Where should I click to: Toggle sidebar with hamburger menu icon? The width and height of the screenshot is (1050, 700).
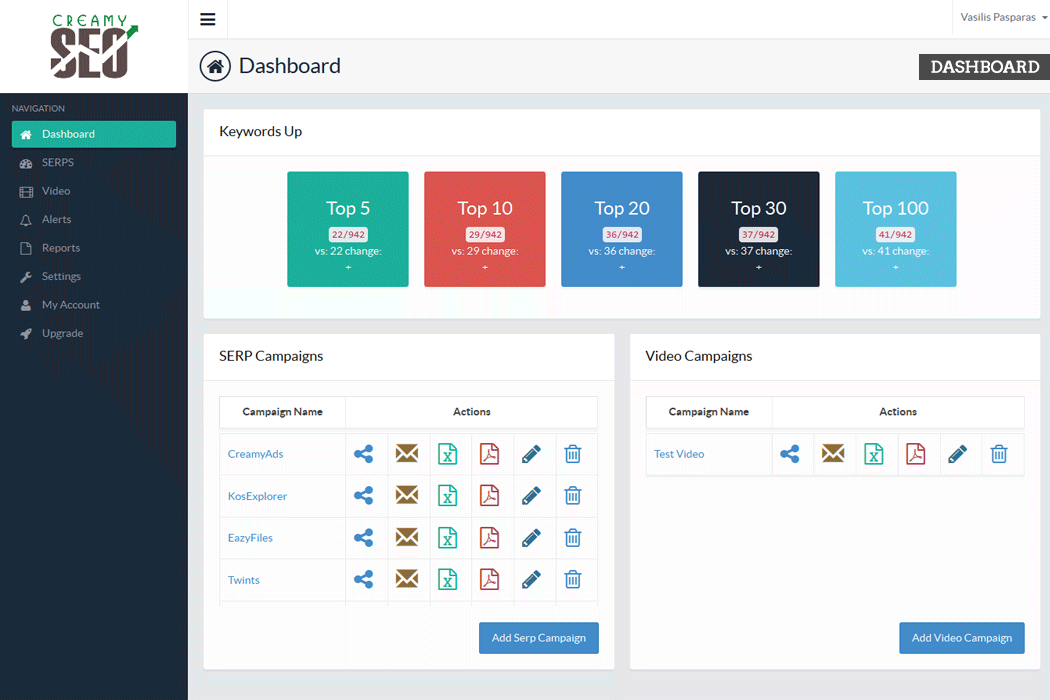pyautogui.click(x=208, y=19)
